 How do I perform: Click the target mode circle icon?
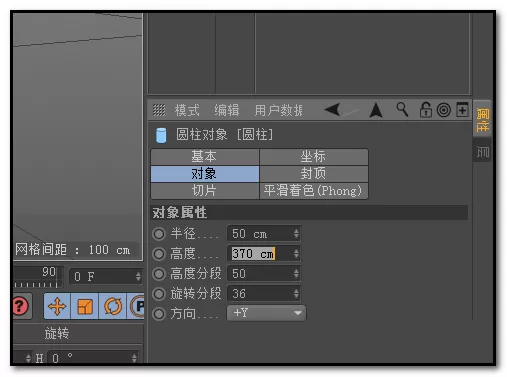[444, 110]
